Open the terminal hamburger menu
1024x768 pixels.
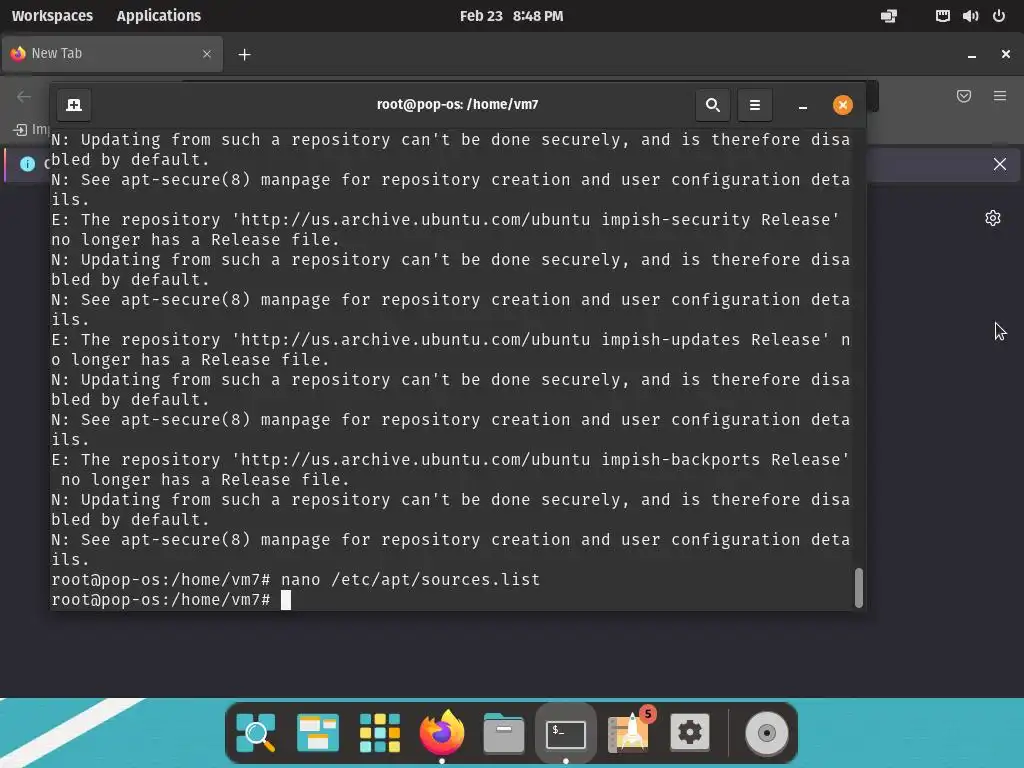click(x=754, y=105)
